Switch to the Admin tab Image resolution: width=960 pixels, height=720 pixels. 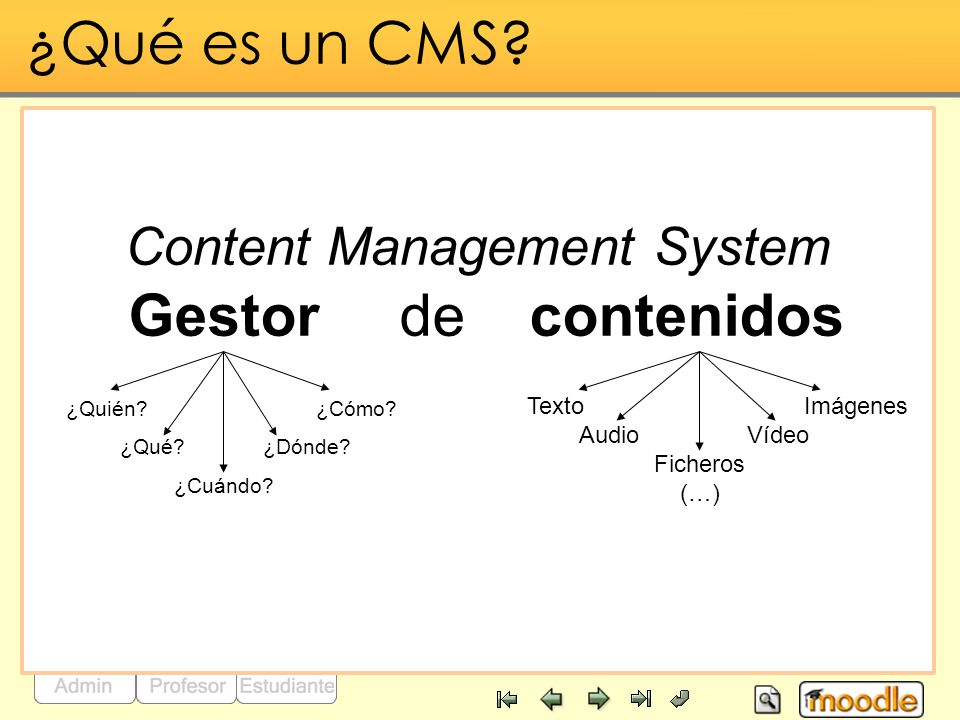coord(84,687)
